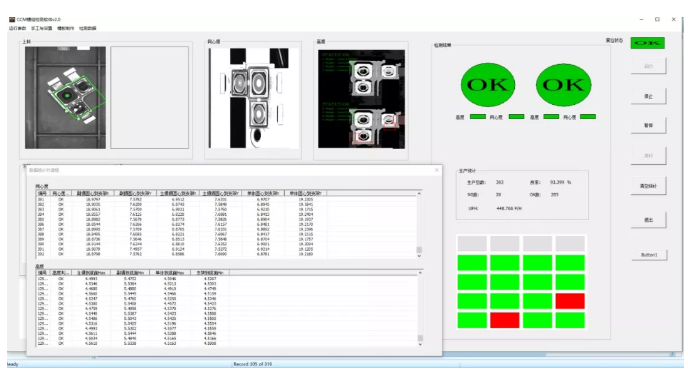Select the 上料 camera image with green outline
688x377 pixels.
(x=65, y=97)
